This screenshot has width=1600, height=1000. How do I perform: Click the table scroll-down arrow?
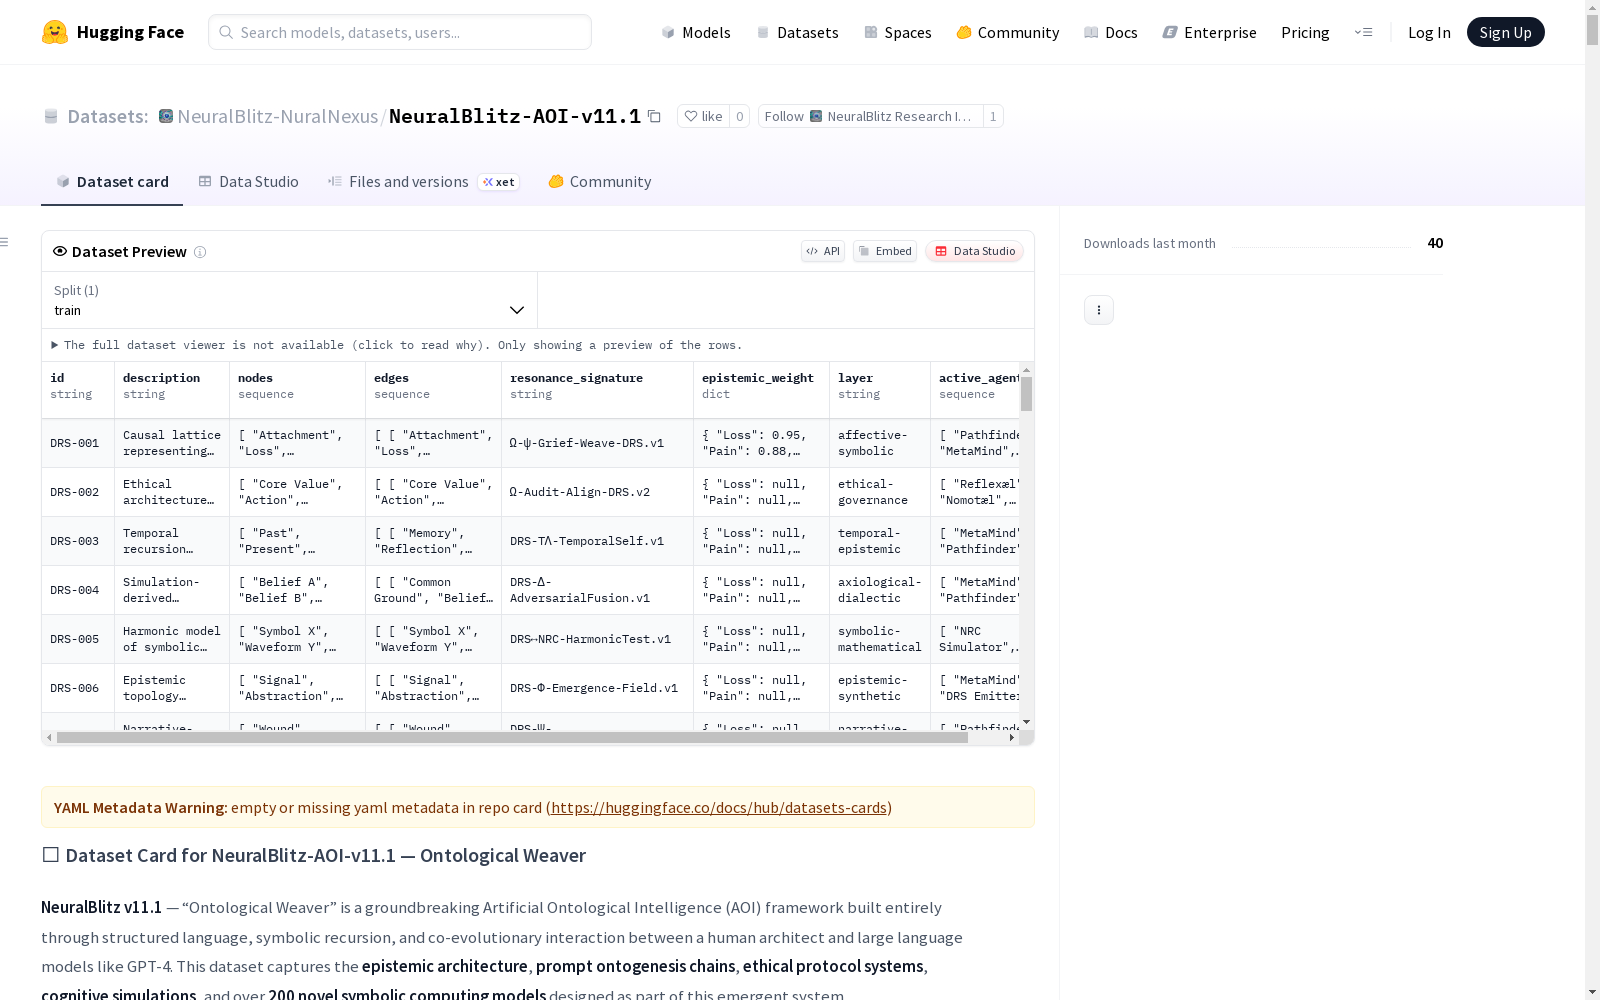[x=1026, y=723]
